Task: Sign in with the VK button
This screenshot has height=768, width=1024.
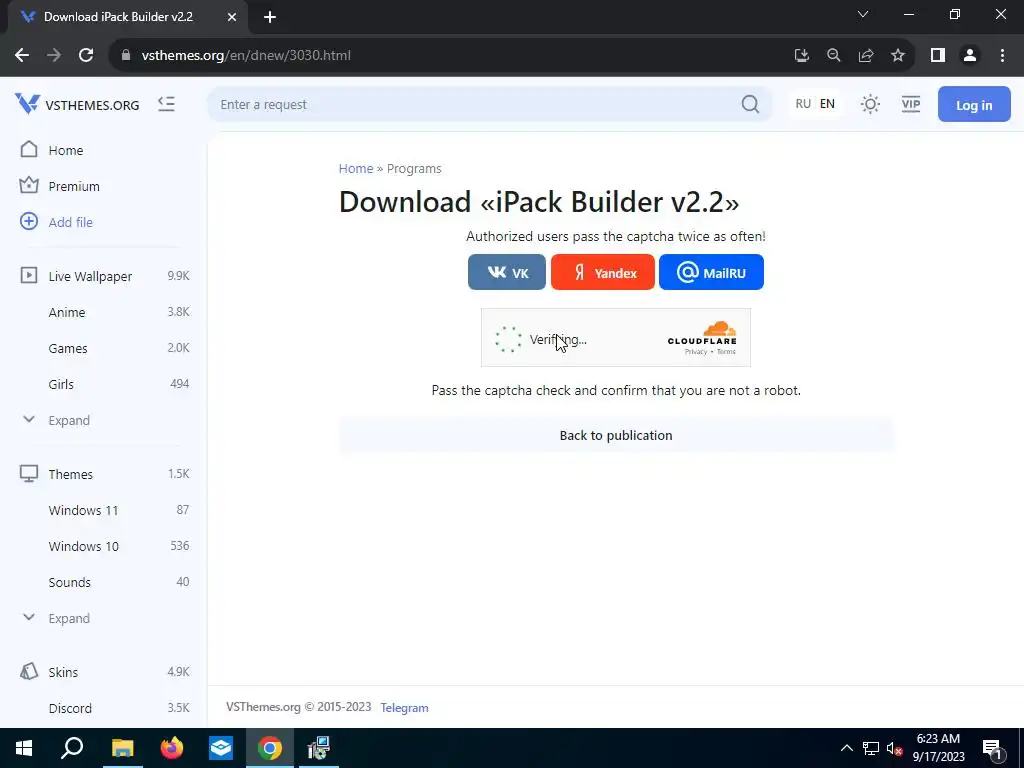Action: [x=507, y=272]
